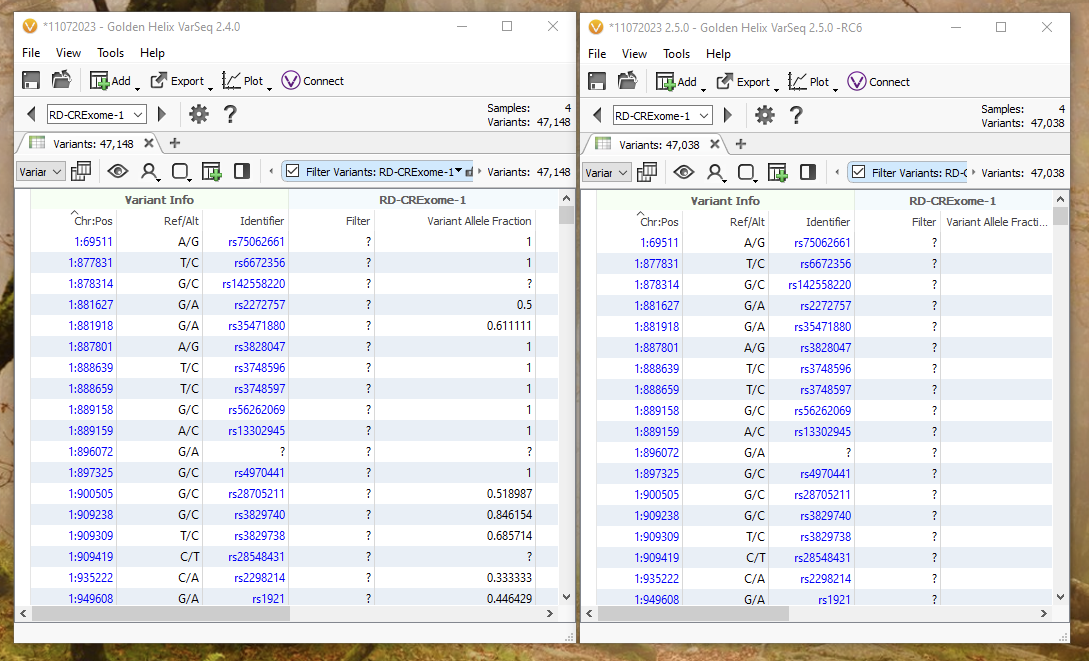Click Save icon in VarSeq 2.5.0 window
This screenshot has width=1089, height=661.
tap(597, 81)
